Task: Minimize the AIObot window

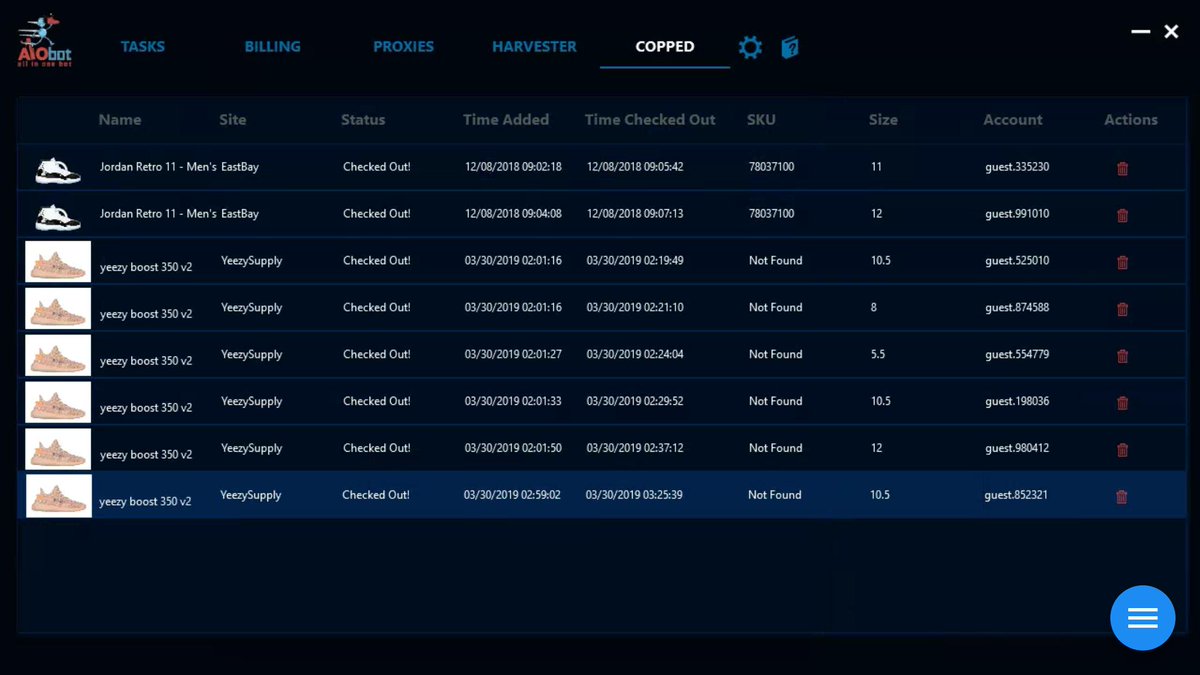Action: point(1140,32)
